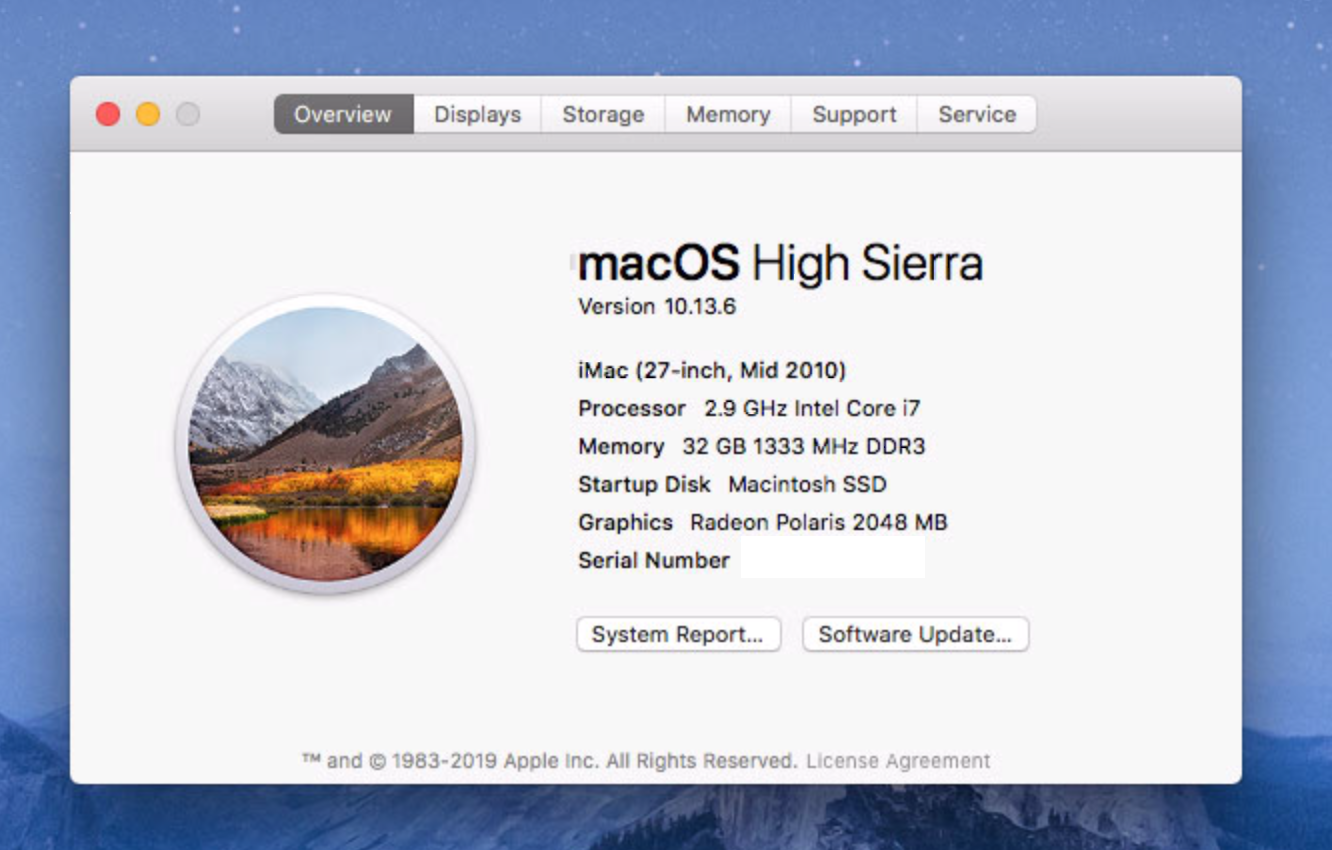Image resolution: width=1332 pixels, height=850 pixels.
Task: Close the About This Mac window
Action: (x=108, y=114)
